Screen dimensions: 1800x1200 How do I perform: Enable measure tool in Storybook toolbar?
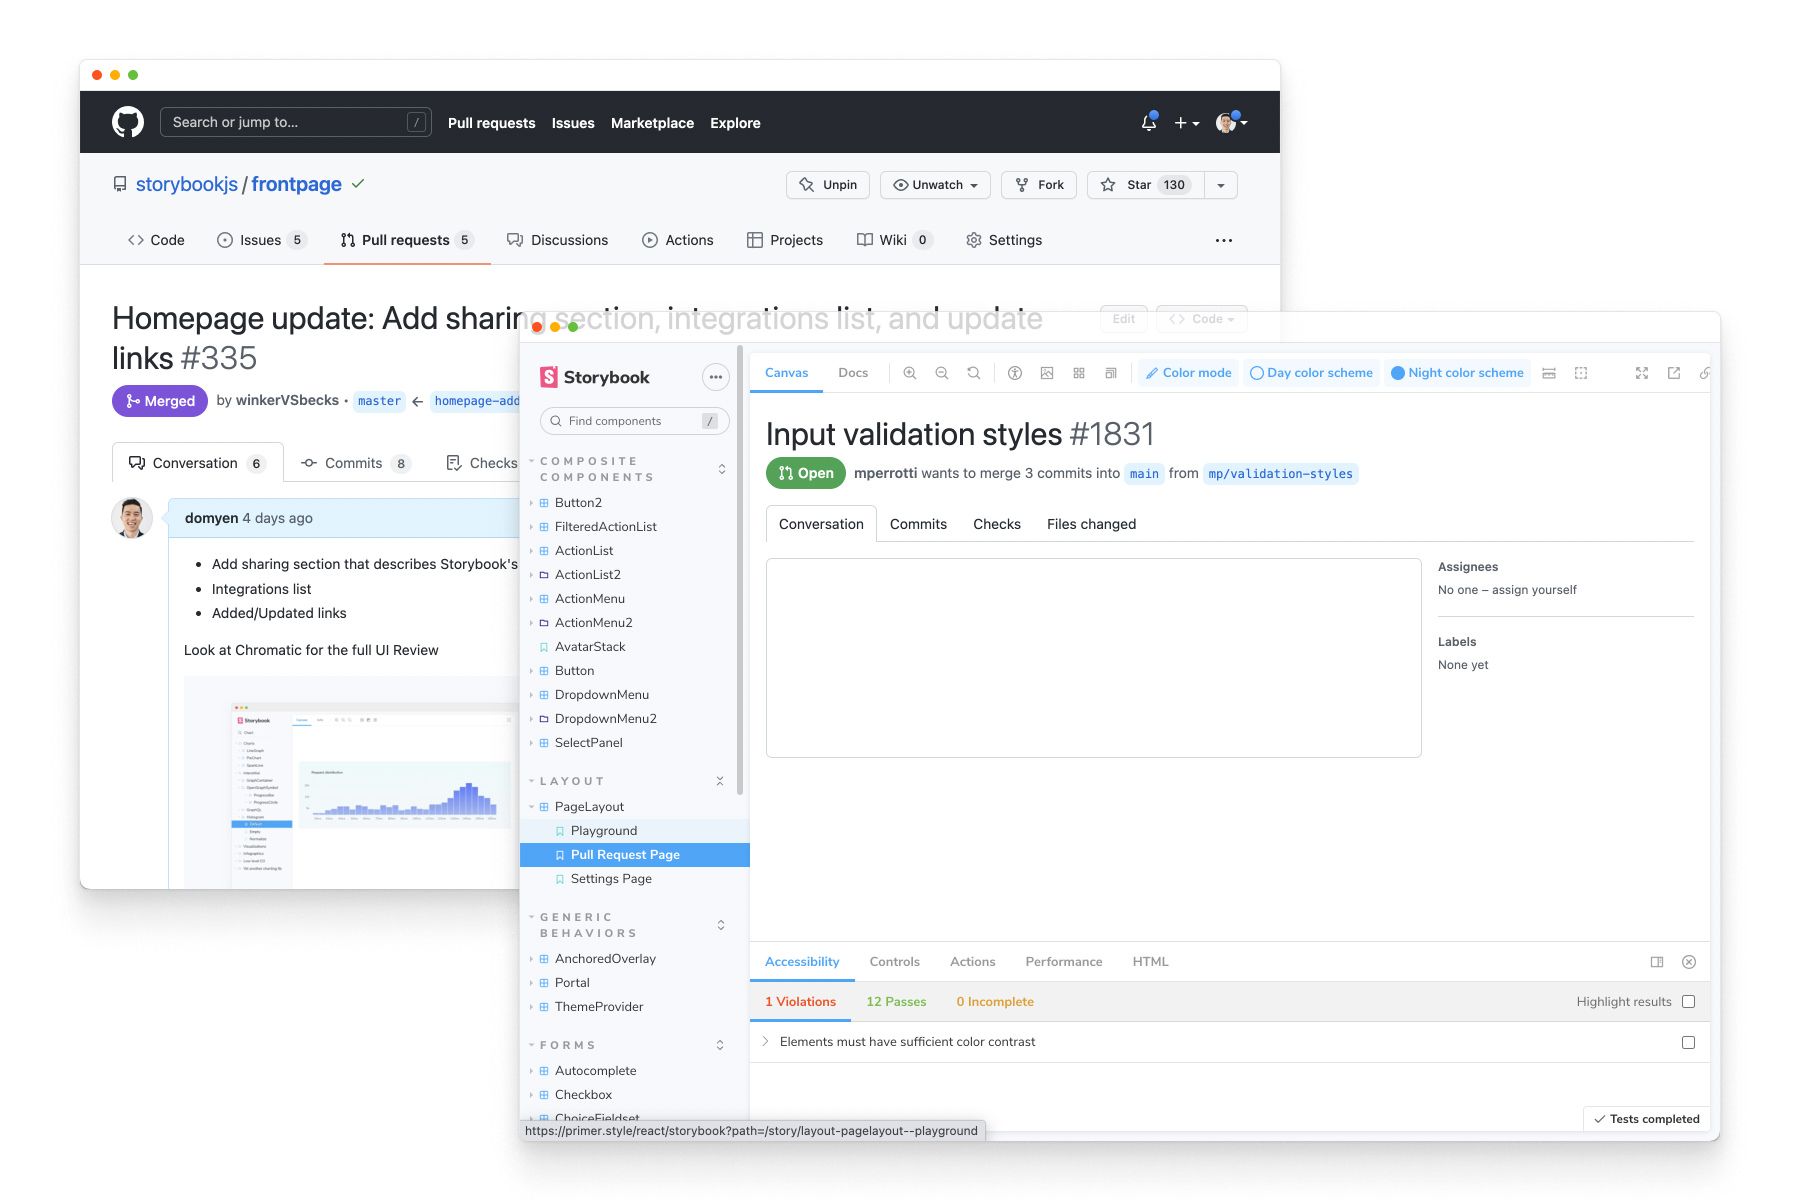click(1549, 373)
